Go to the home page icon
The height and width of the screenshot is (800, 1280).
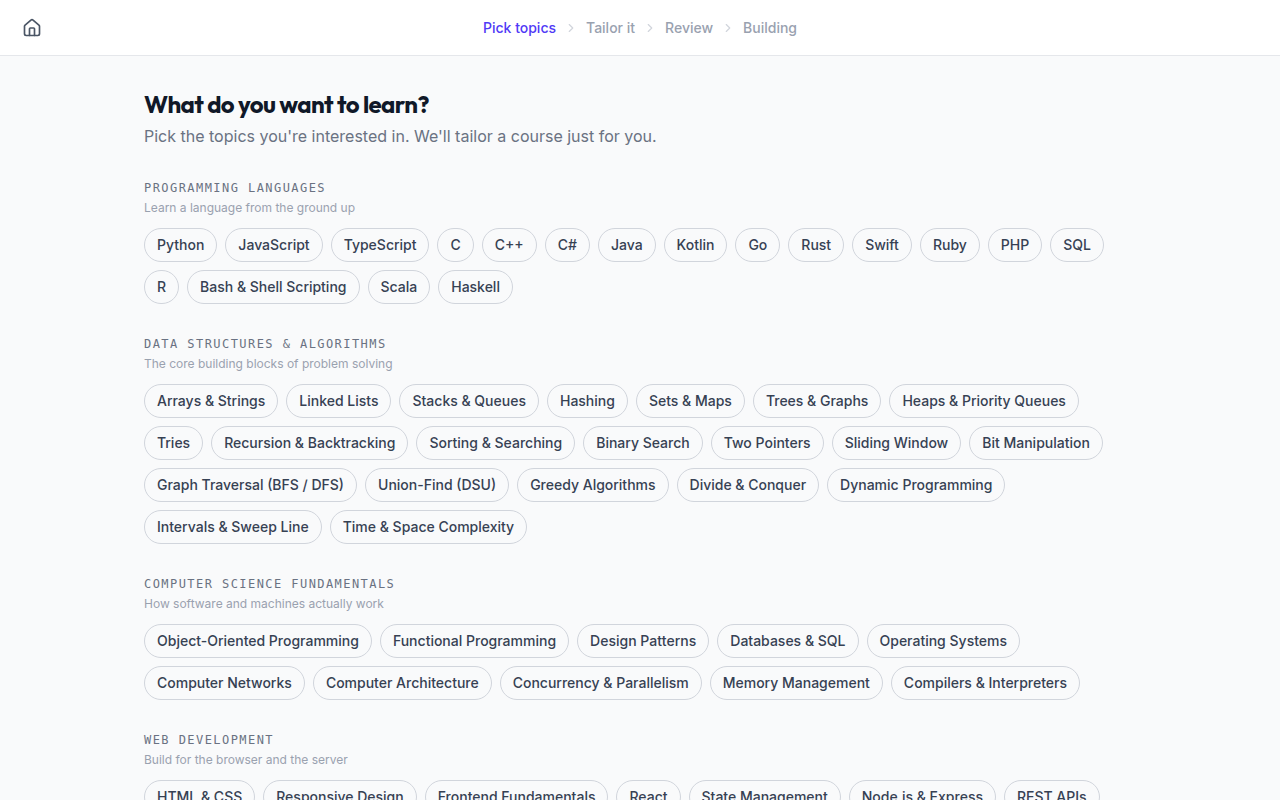(32, 28)
